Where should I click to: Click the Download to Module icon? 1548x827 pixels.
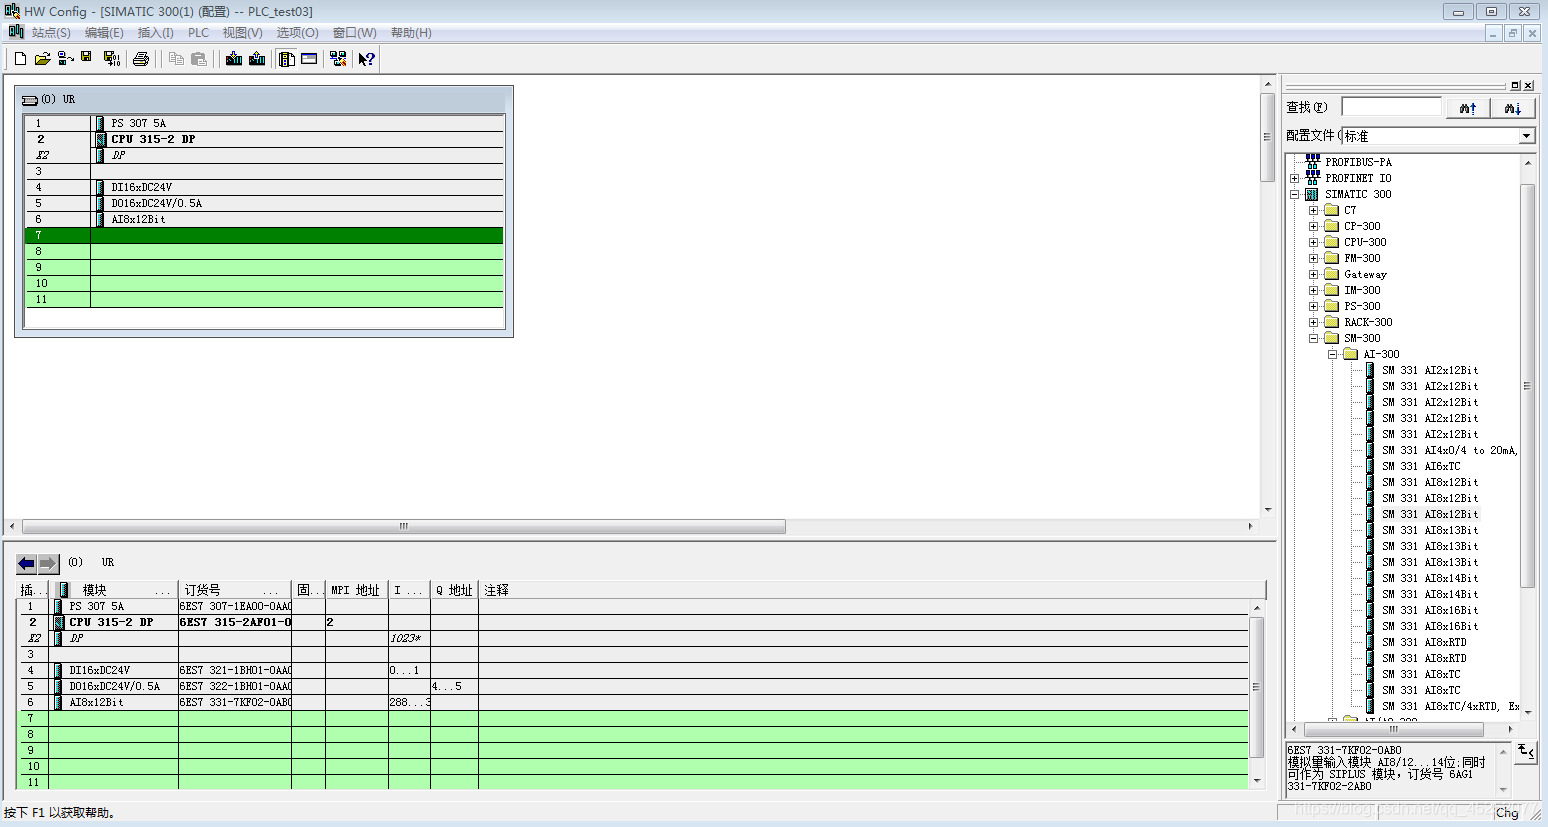234,59
